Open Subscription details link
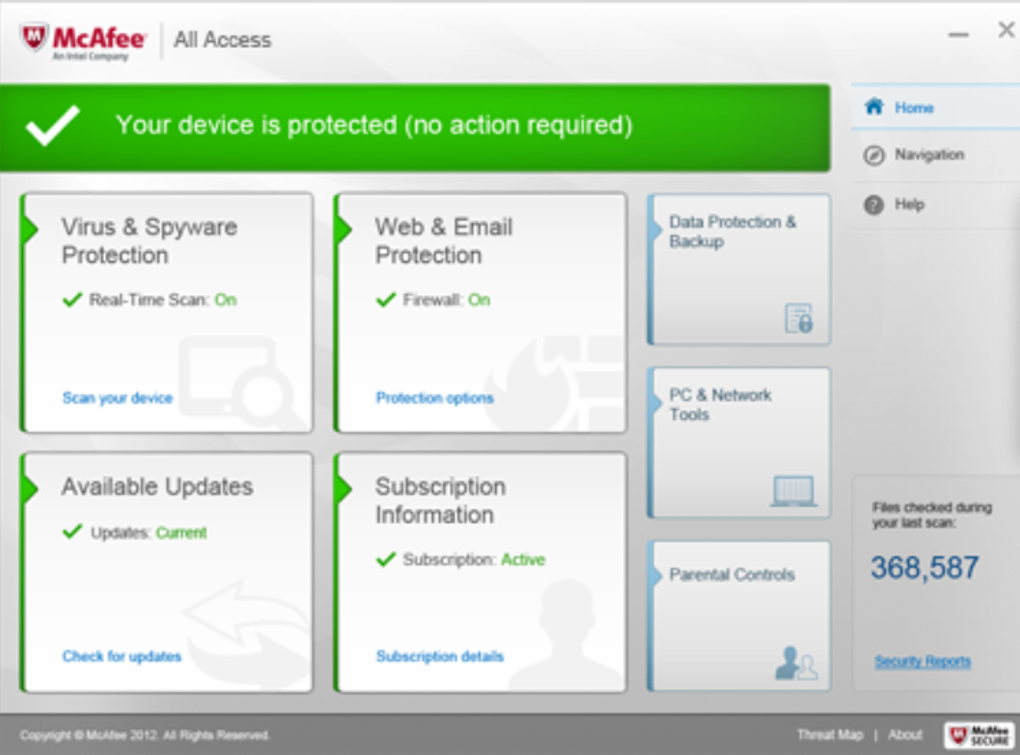 point(440,656)
